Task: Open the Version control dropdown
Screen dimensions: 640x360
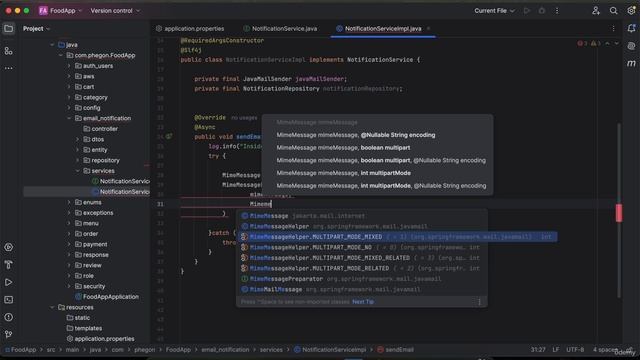Action: [x=115, y=11]
